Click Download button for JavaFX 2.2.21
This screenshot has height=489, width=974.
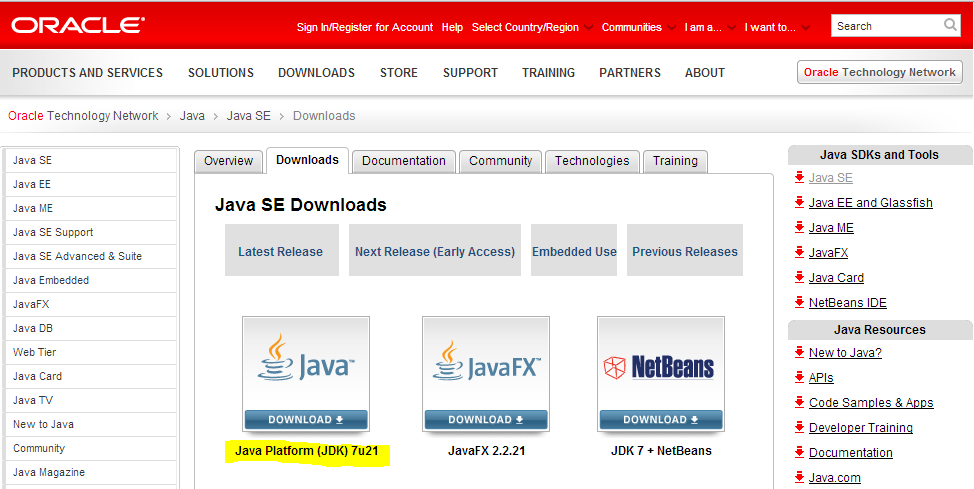pos(486,420)
